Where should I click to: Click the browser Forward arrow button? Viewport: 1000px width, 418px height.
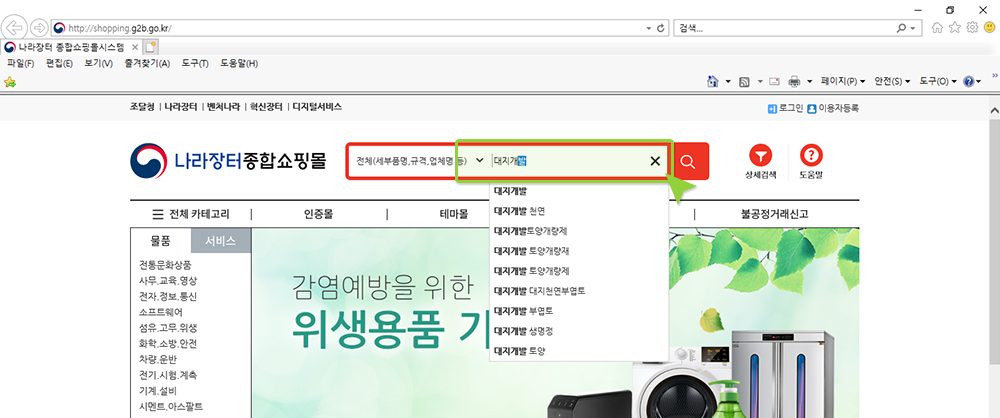(x=38, y=27)
